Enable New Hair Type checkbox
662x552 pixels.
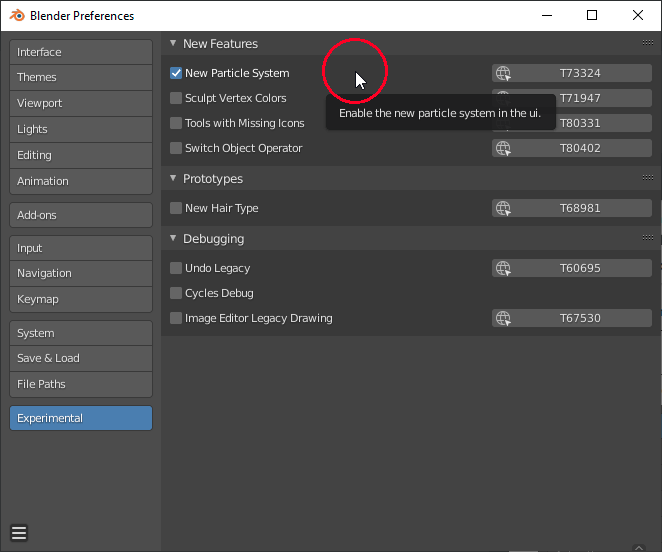176,208
